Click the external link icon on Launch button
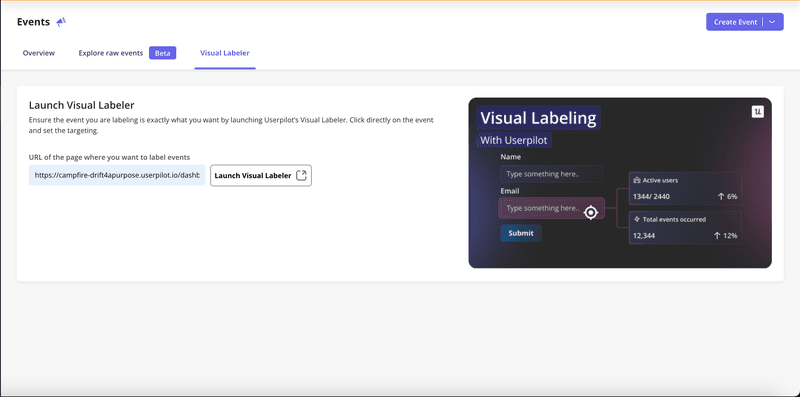This screenshot has height=397, width=800. (x=301, y=175)
